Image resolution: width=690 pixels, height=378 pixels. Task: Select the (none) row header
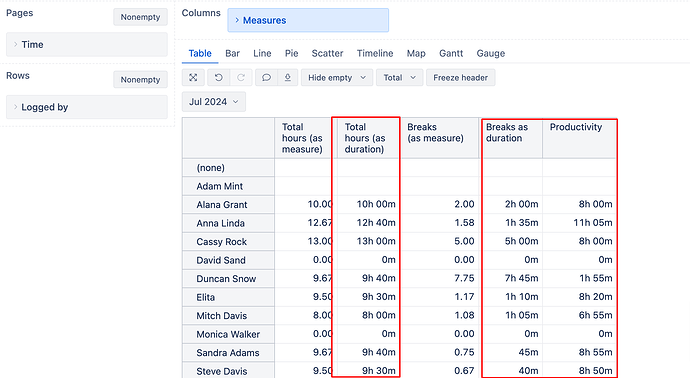(228, 168)
